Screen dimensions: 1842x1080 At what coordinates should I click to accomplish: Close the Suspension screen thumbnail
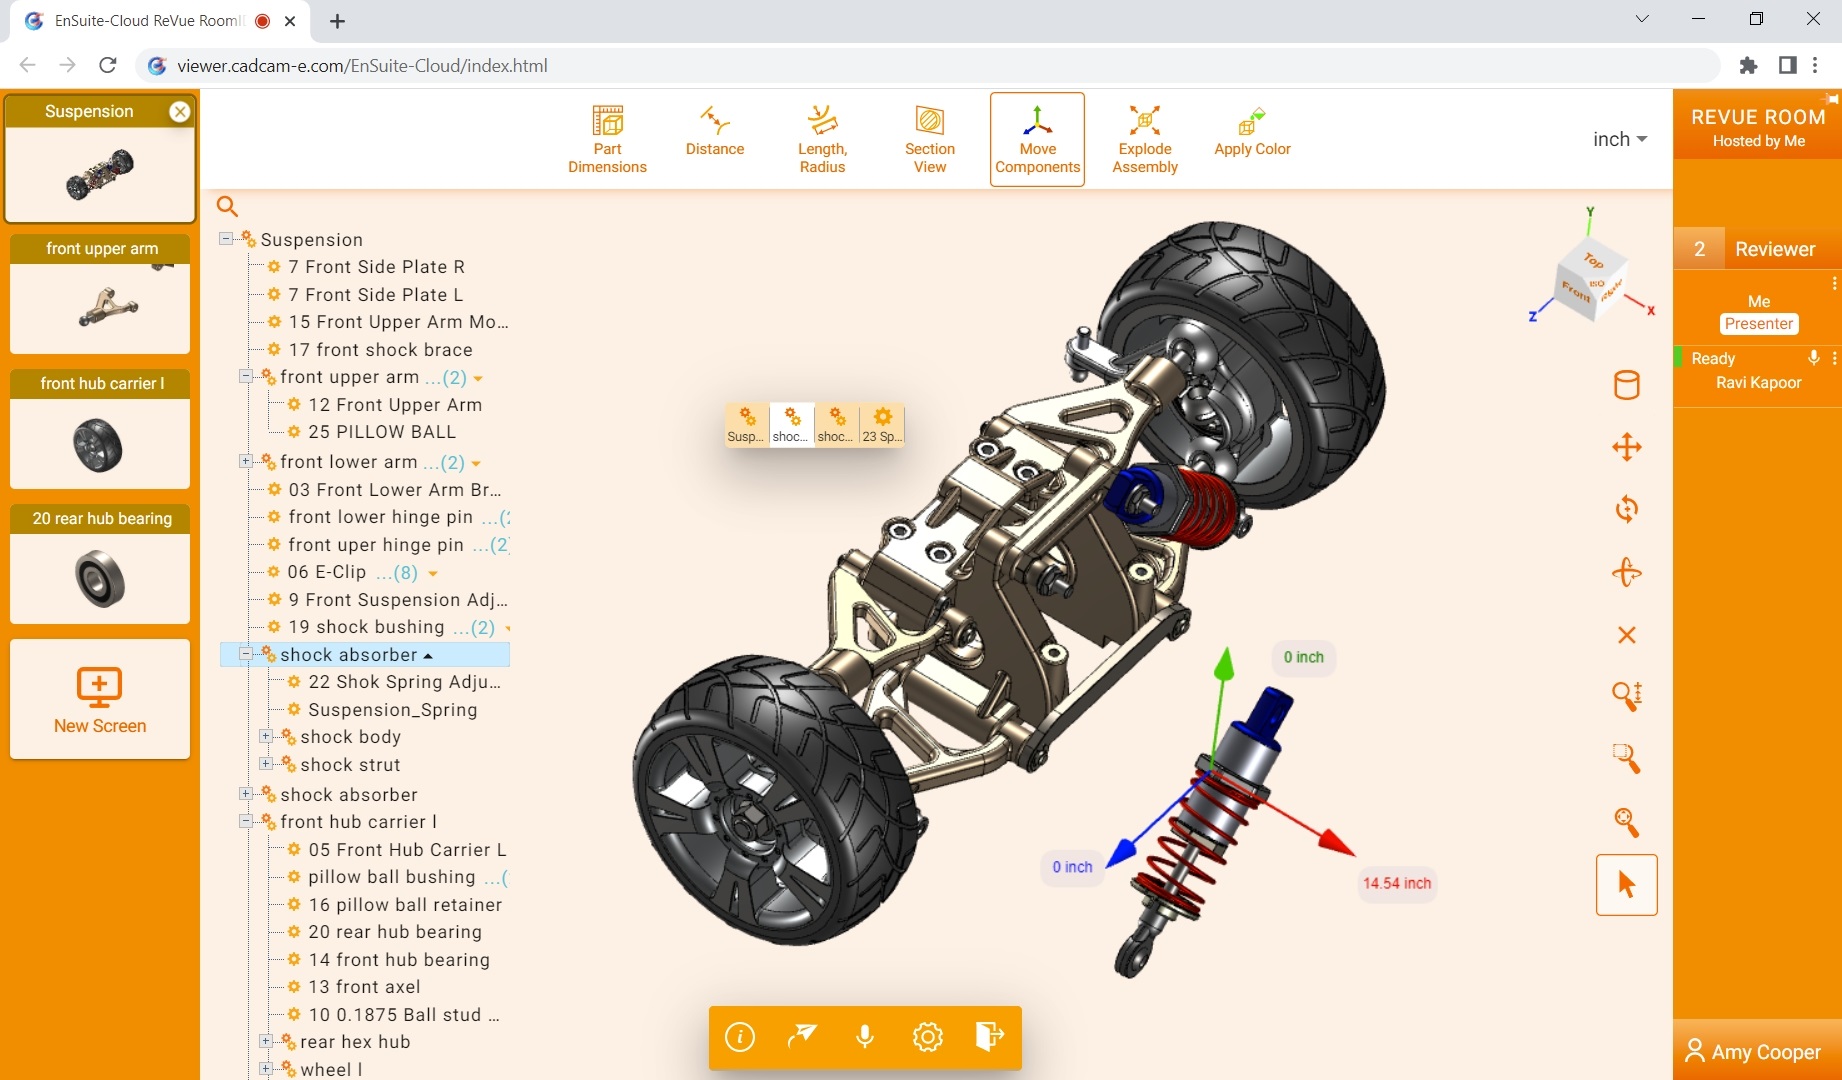[180, 112]
